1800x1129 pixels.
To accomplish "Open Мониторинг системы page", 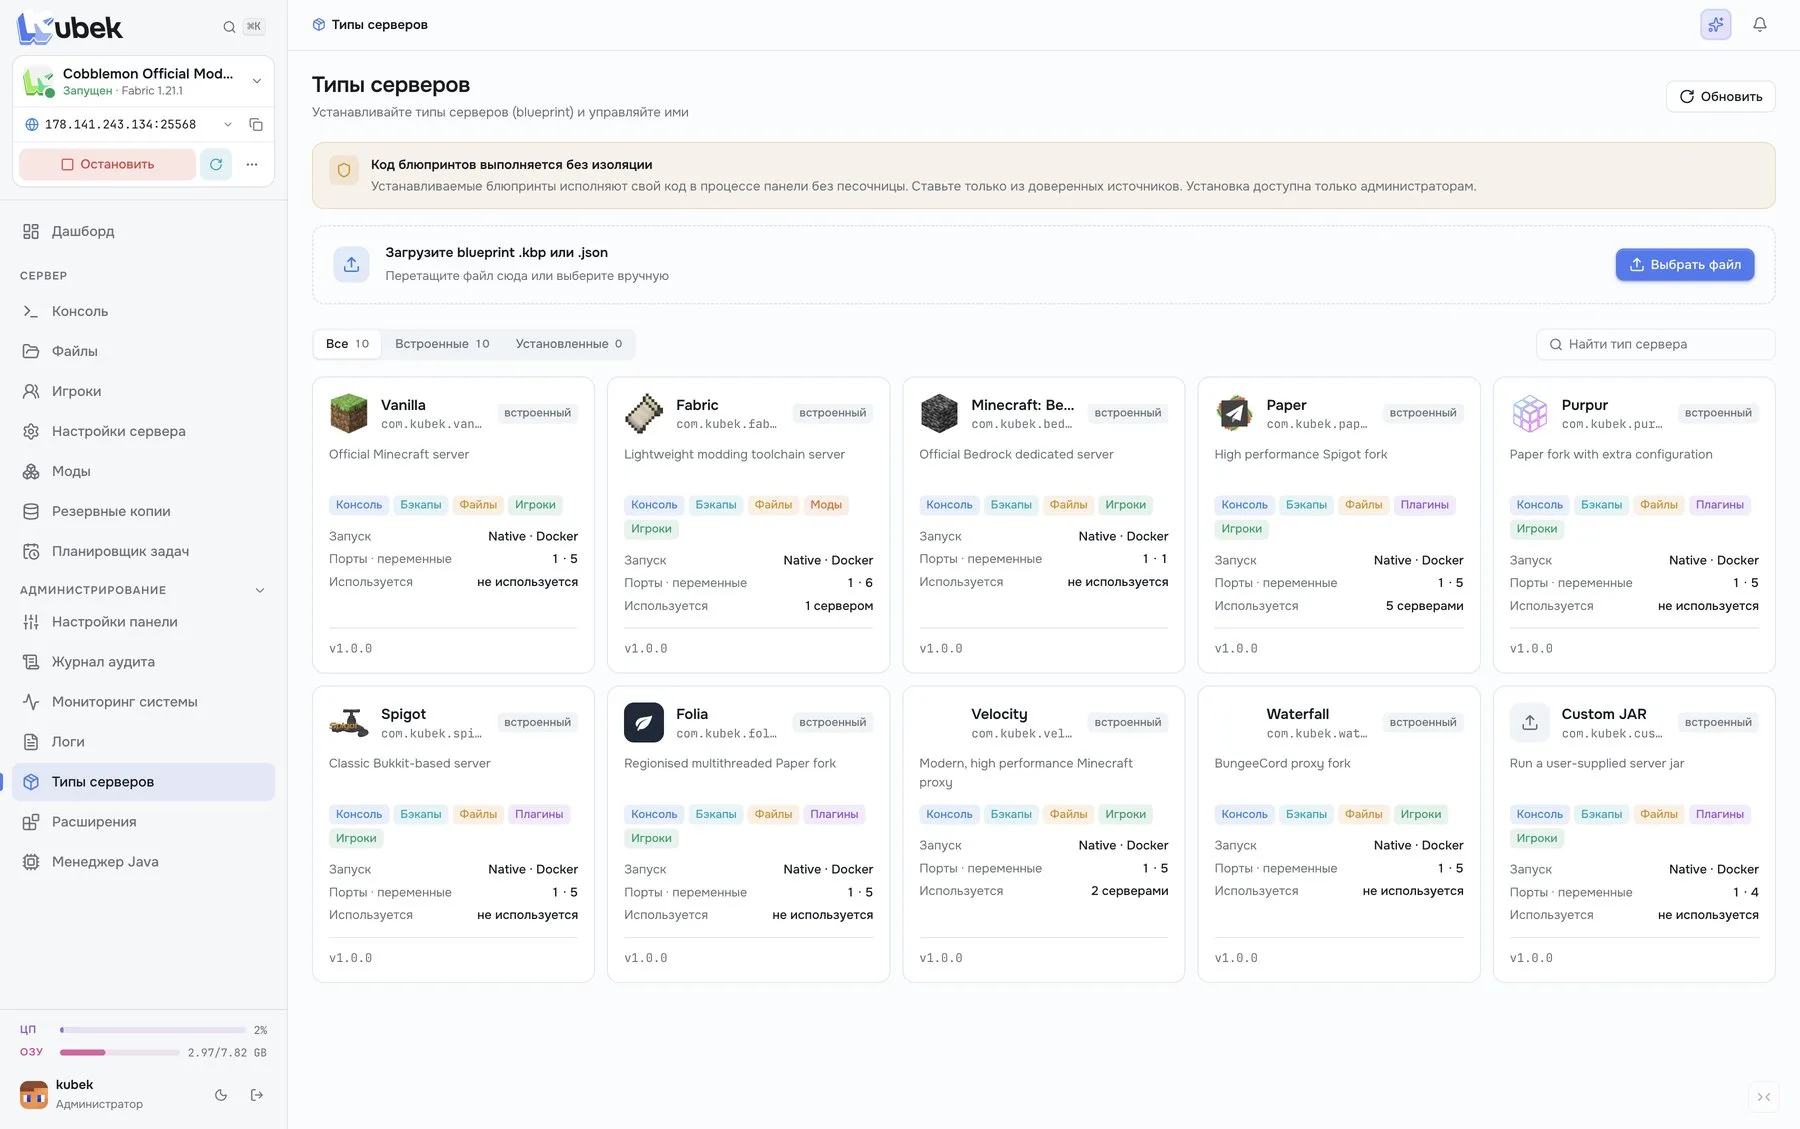I will pyautogui.click(x=143, y=702).
